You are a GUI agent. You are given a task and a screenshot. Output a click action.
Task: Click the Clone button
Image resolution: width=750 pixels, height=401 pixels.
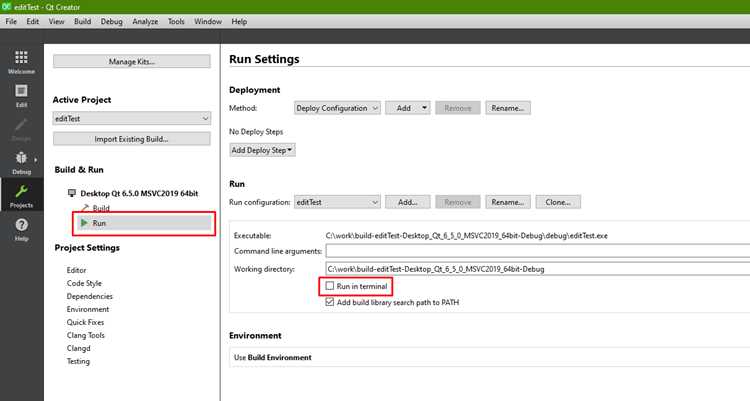click(558, 202)
